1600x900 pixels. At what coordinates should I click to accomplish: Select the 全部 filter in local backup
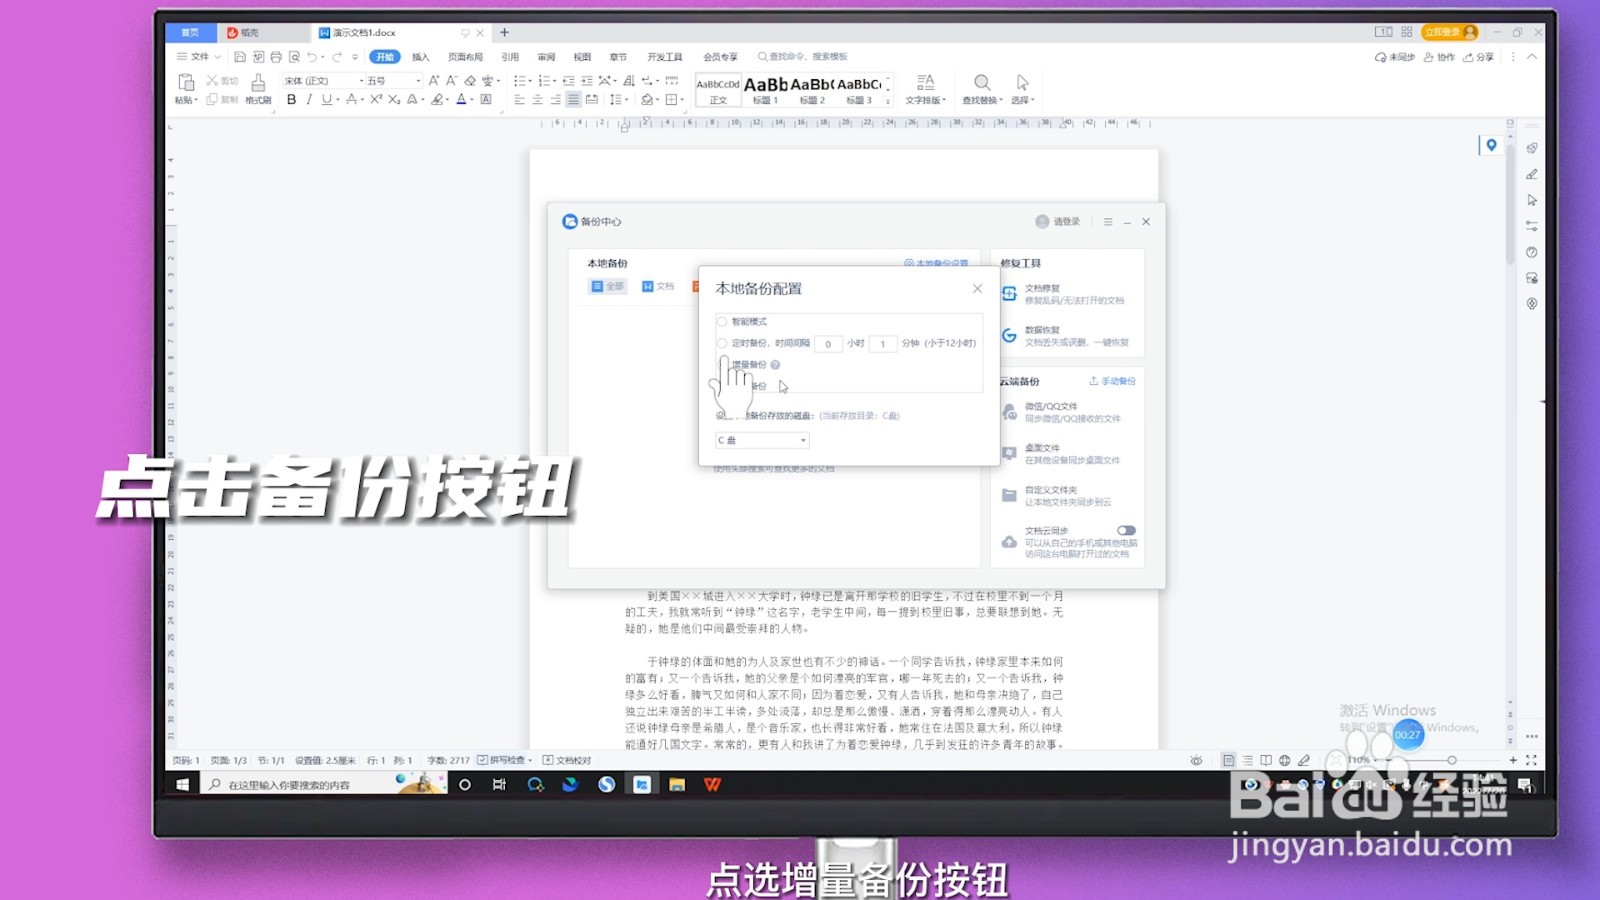tap(608, 286)
